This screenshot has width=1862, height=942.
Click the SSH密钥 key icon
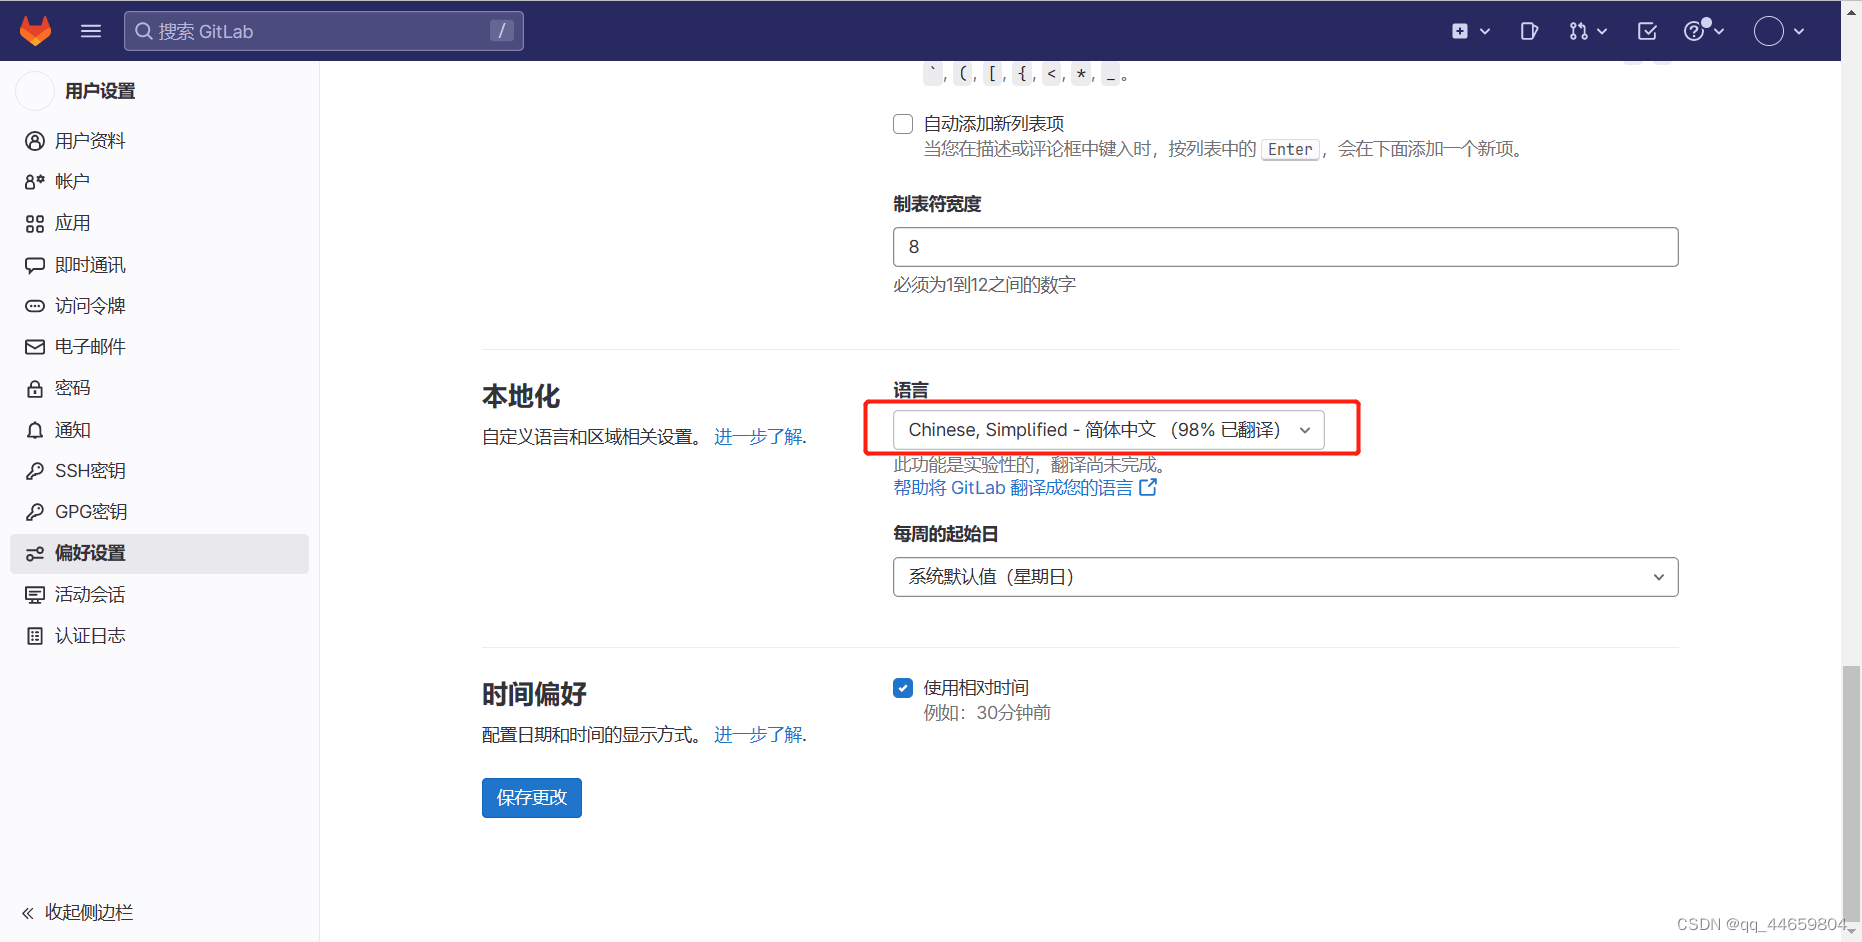35,471
